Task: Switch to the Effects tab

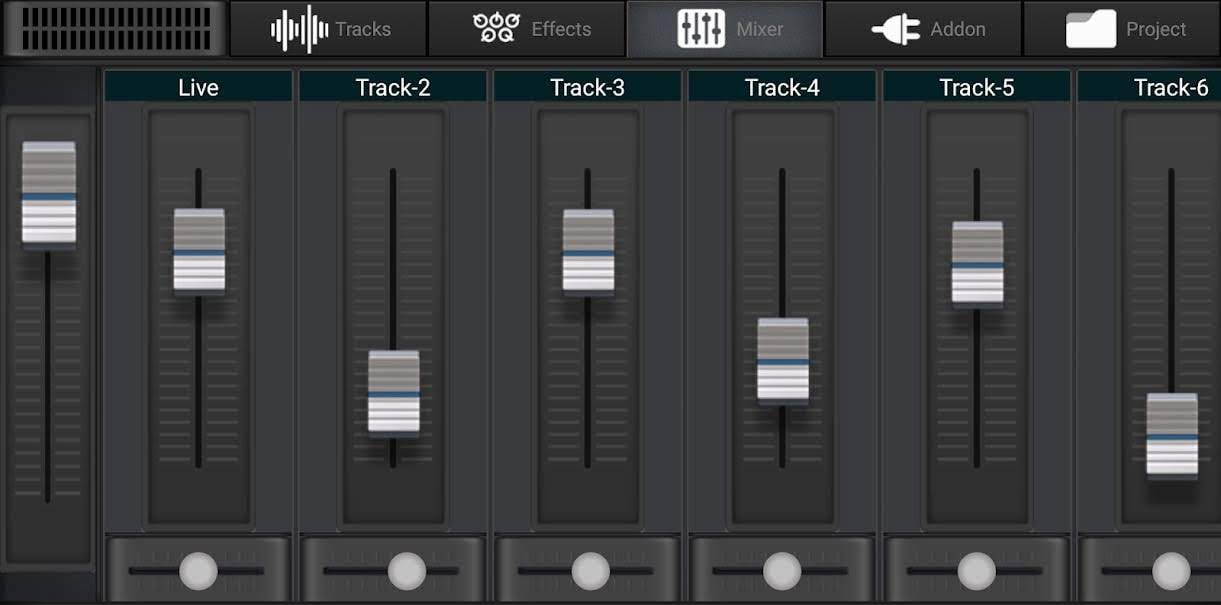Action: (x=526, y=29)
